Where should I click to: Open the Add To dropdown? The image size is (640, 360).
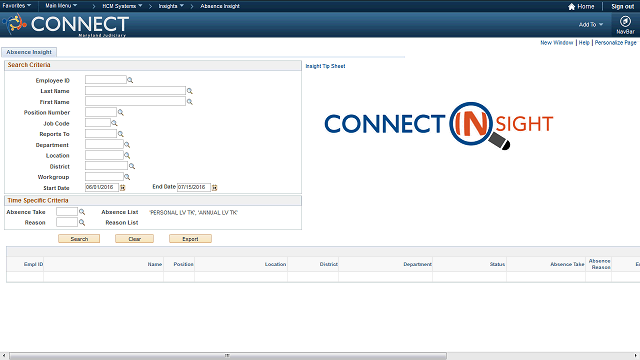coord(591,24)
